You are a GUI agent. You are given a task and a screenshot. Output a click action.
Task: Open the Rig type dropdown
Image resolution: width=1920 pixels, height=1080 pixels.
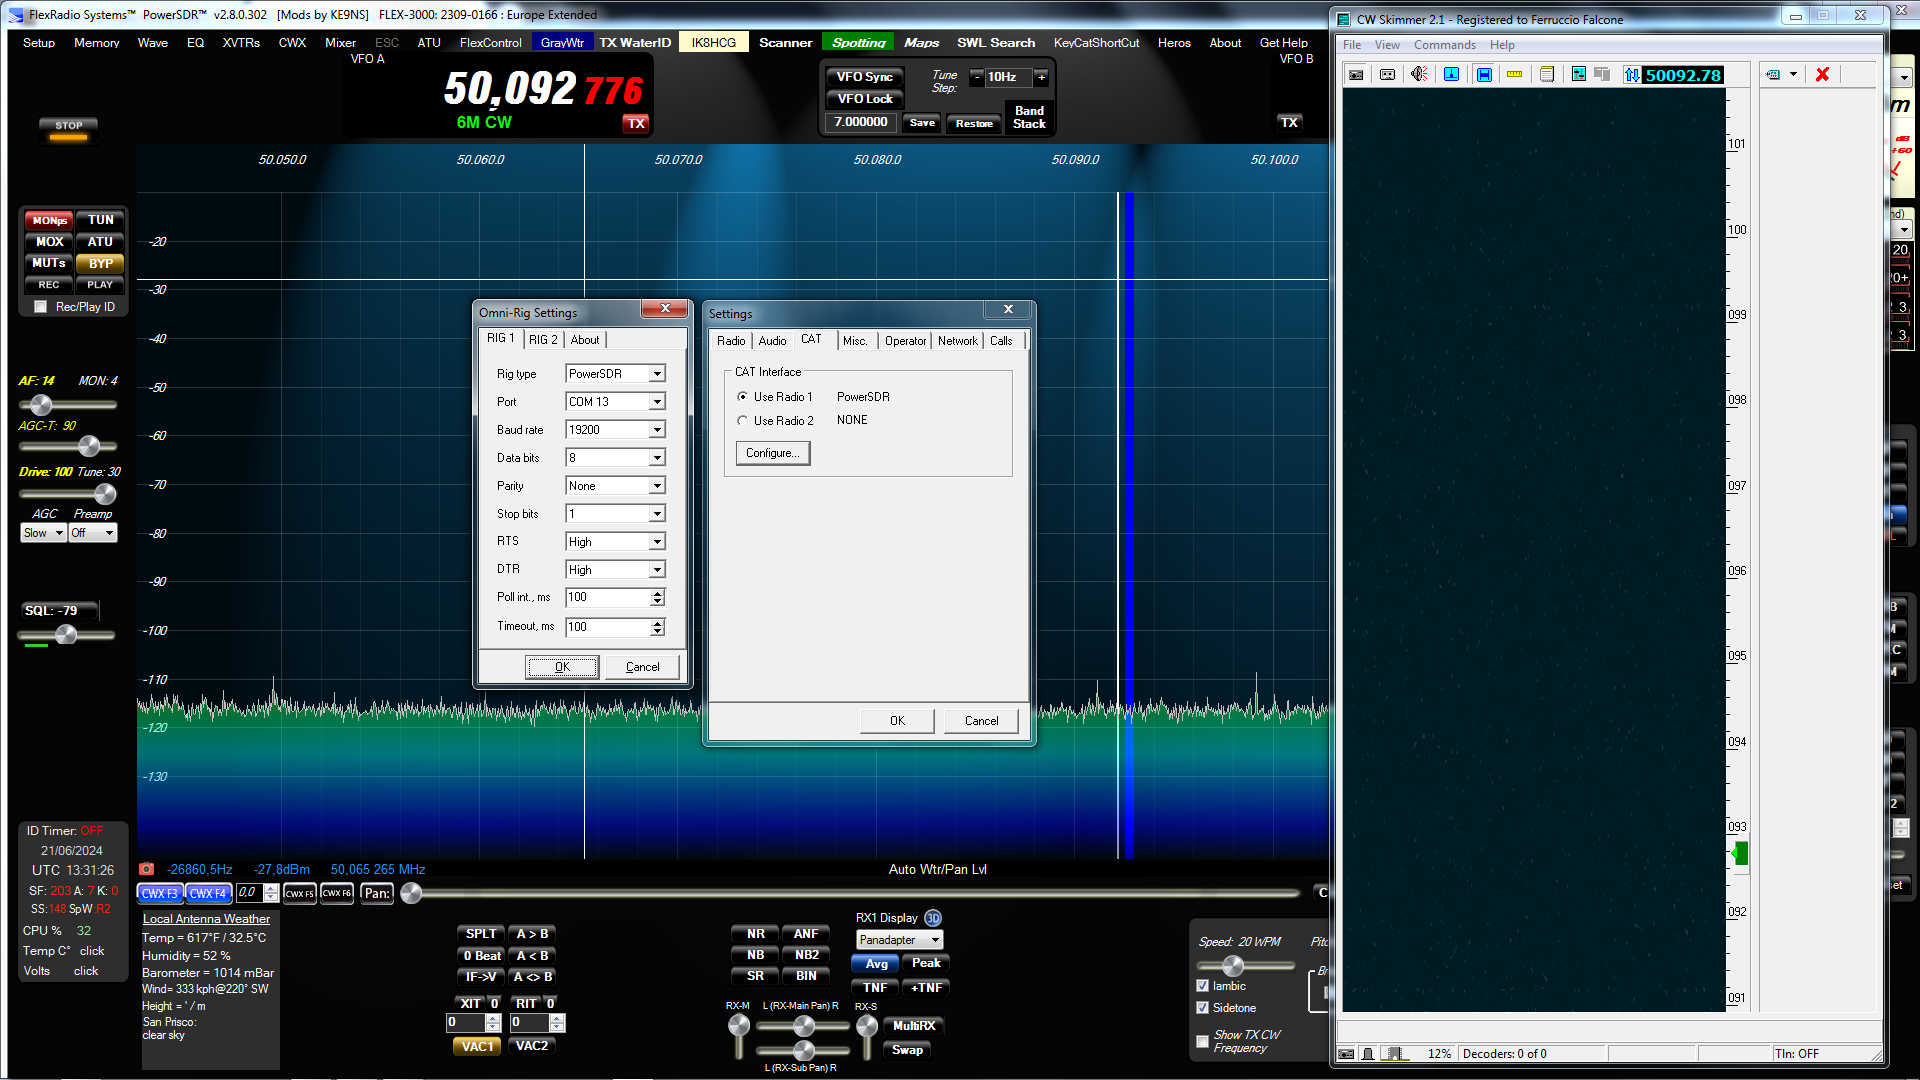[x=657, y=374]
